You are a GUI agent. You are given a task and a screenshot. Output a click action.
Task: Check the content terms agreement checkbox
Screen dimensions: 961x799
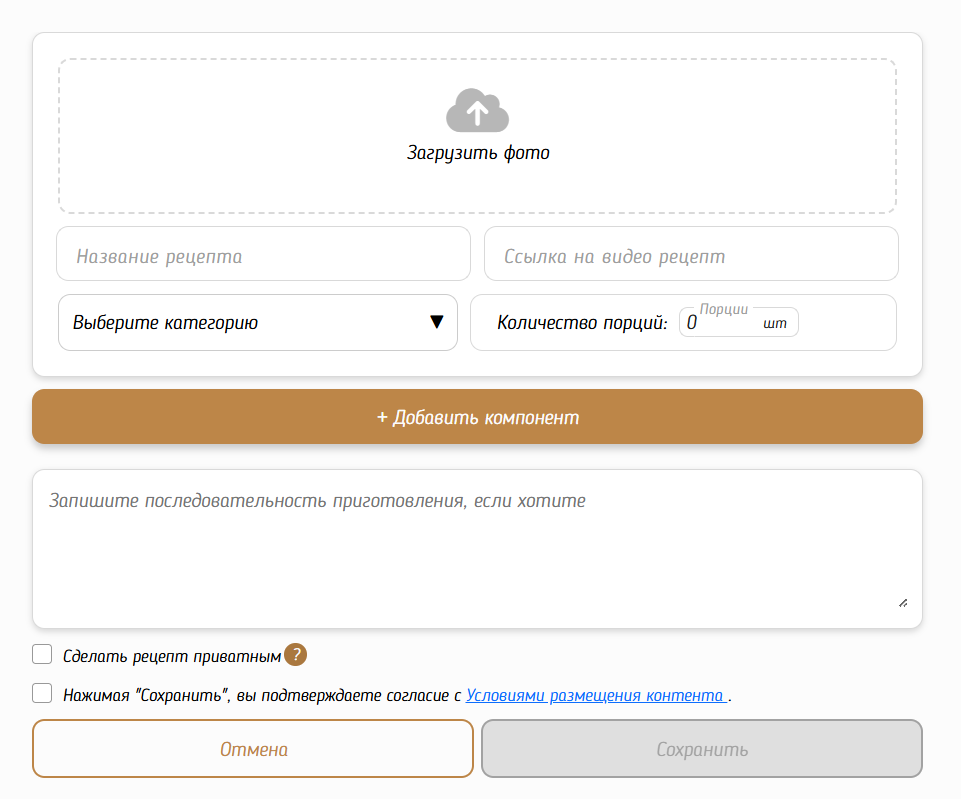(42, 694)
